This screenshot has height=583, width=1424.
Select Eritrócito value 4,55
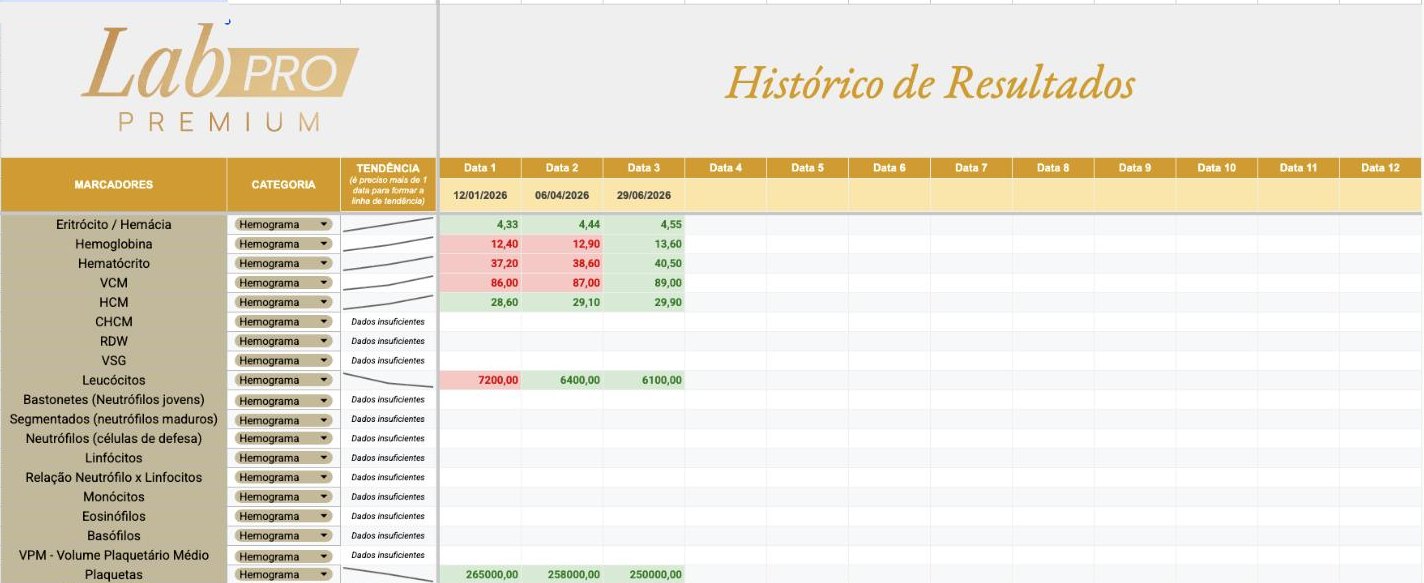tap(644, 225)
